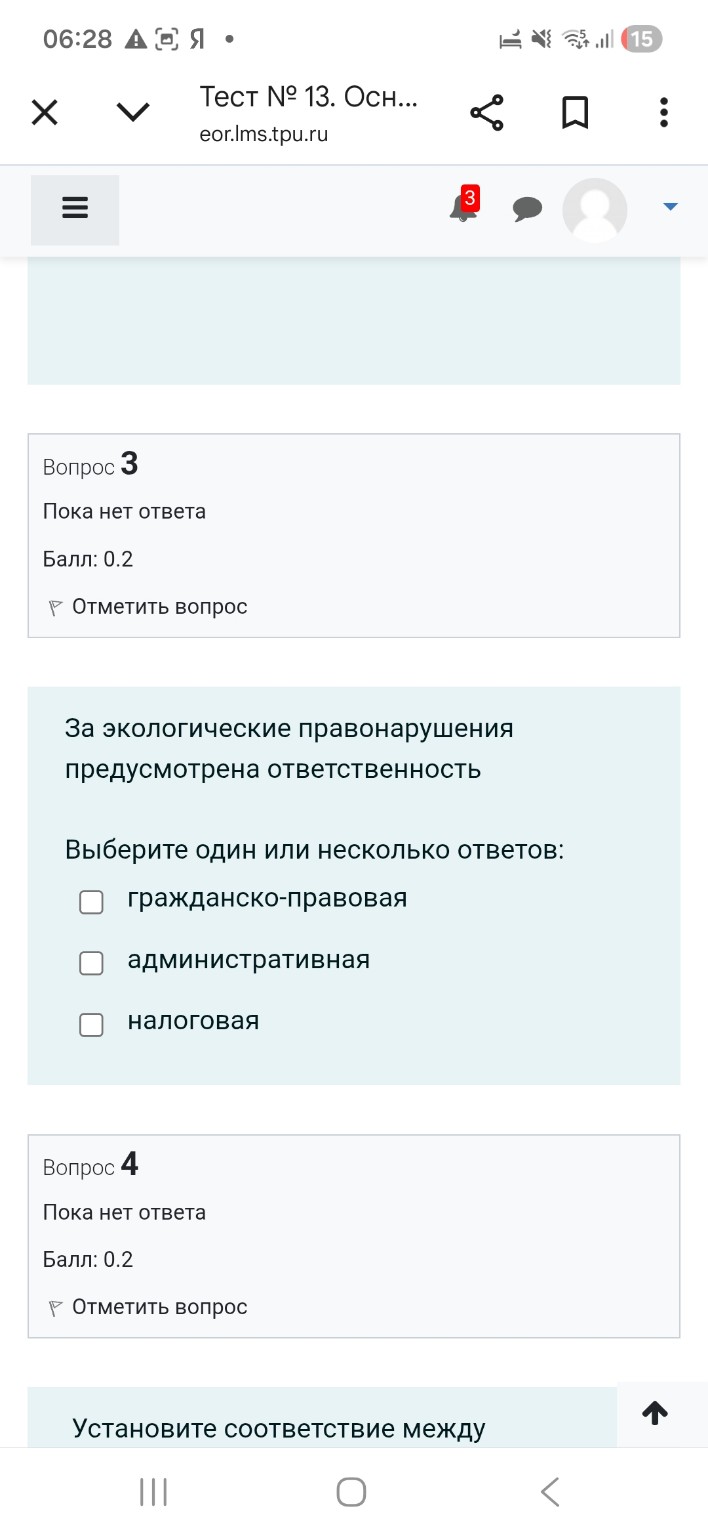Open the navigation drawer via hamburger icon

[x=74, y=206]
